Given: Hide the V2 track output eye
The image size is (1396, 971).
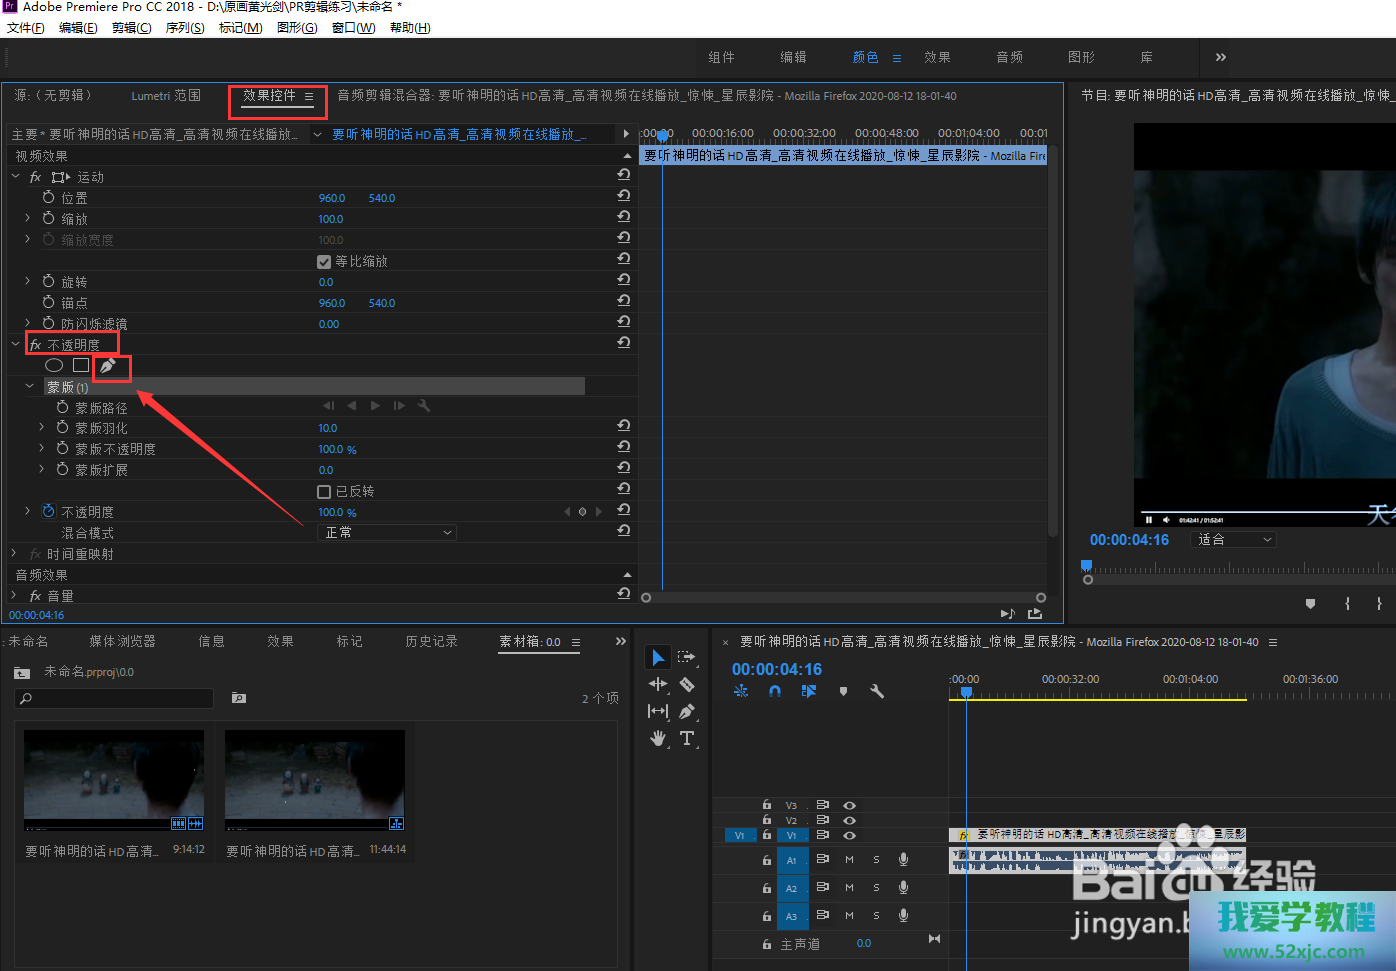Looking at the screenshot, I should coord(849,820).
